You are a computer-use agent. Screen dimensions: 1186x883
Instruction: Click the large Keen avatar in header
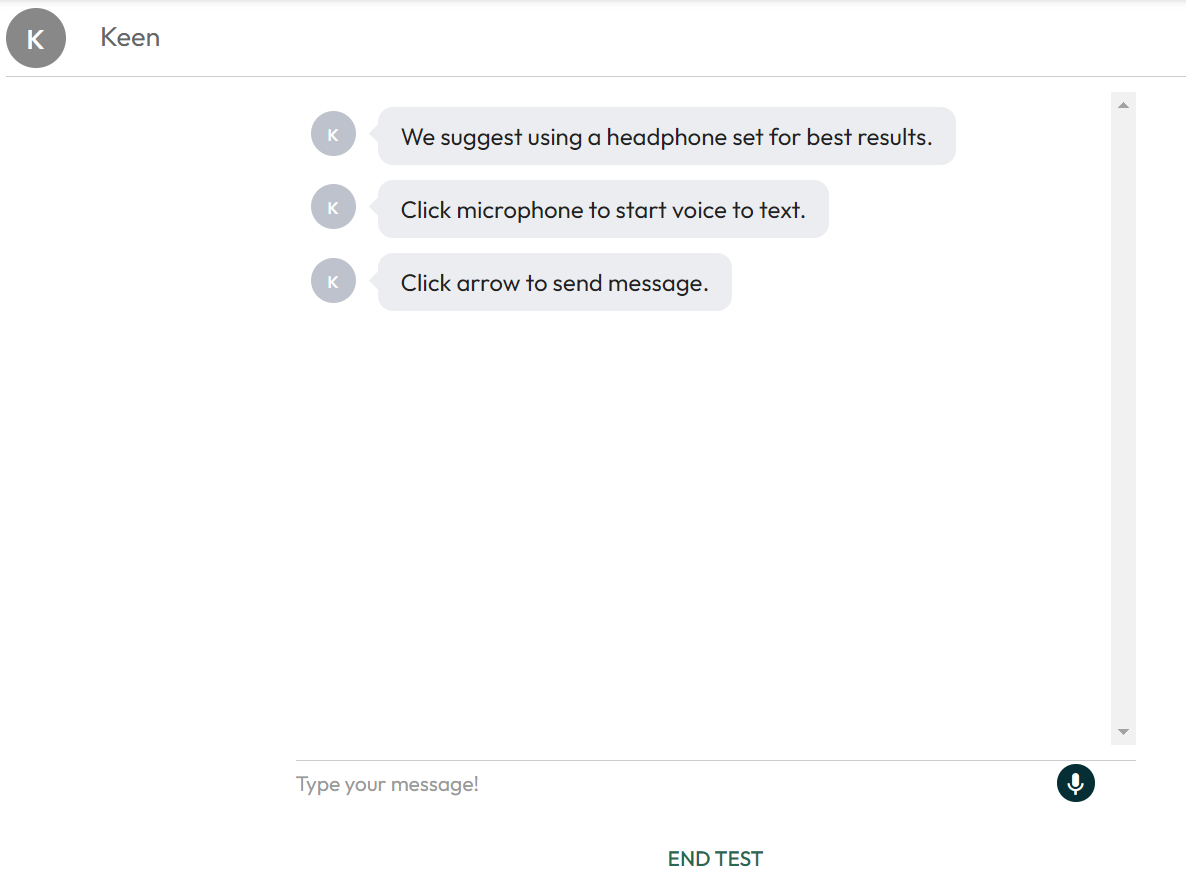36,38
